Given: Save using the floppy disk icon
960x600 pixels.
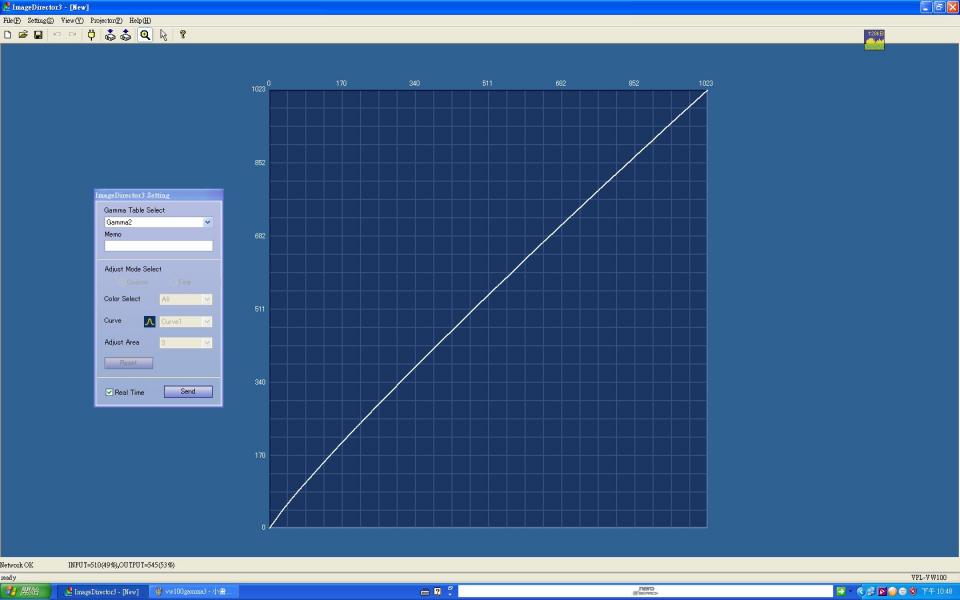Looking at the screenshot, I should 38,35.
